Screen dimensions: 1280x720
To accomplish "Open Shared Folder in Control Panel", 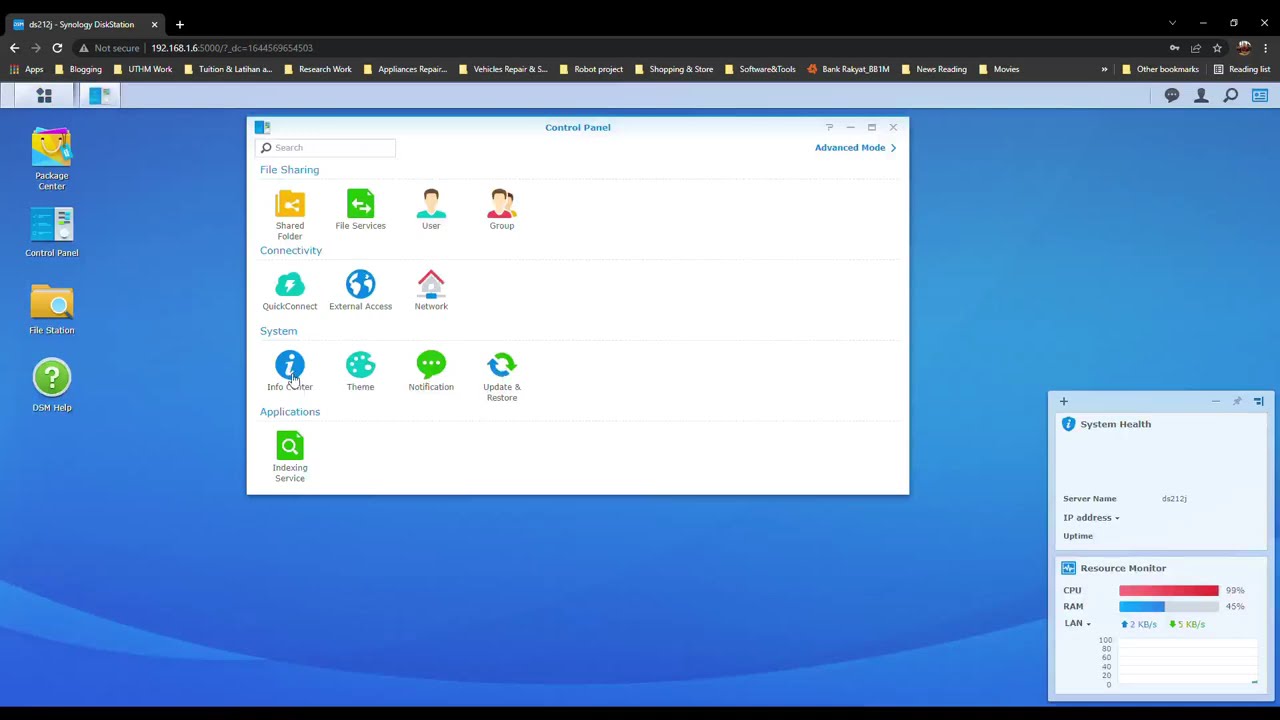I will pyautogui.click(x=290, y=214).
